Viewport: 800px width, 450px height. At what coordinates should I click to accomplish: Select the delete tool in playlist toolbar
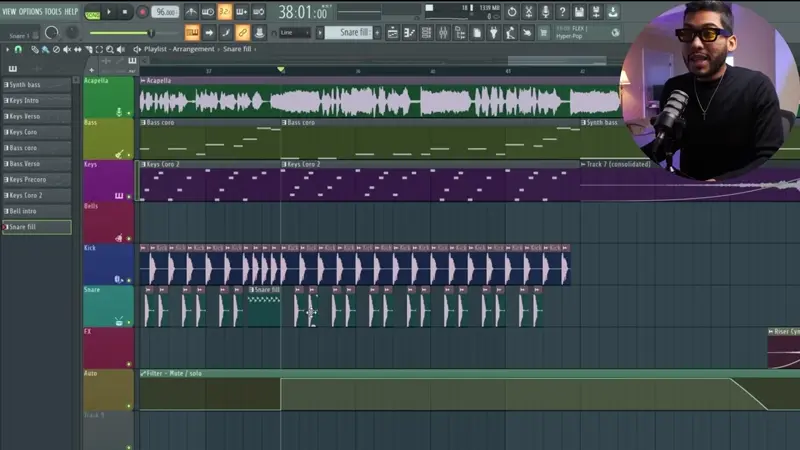pos(56,49)
